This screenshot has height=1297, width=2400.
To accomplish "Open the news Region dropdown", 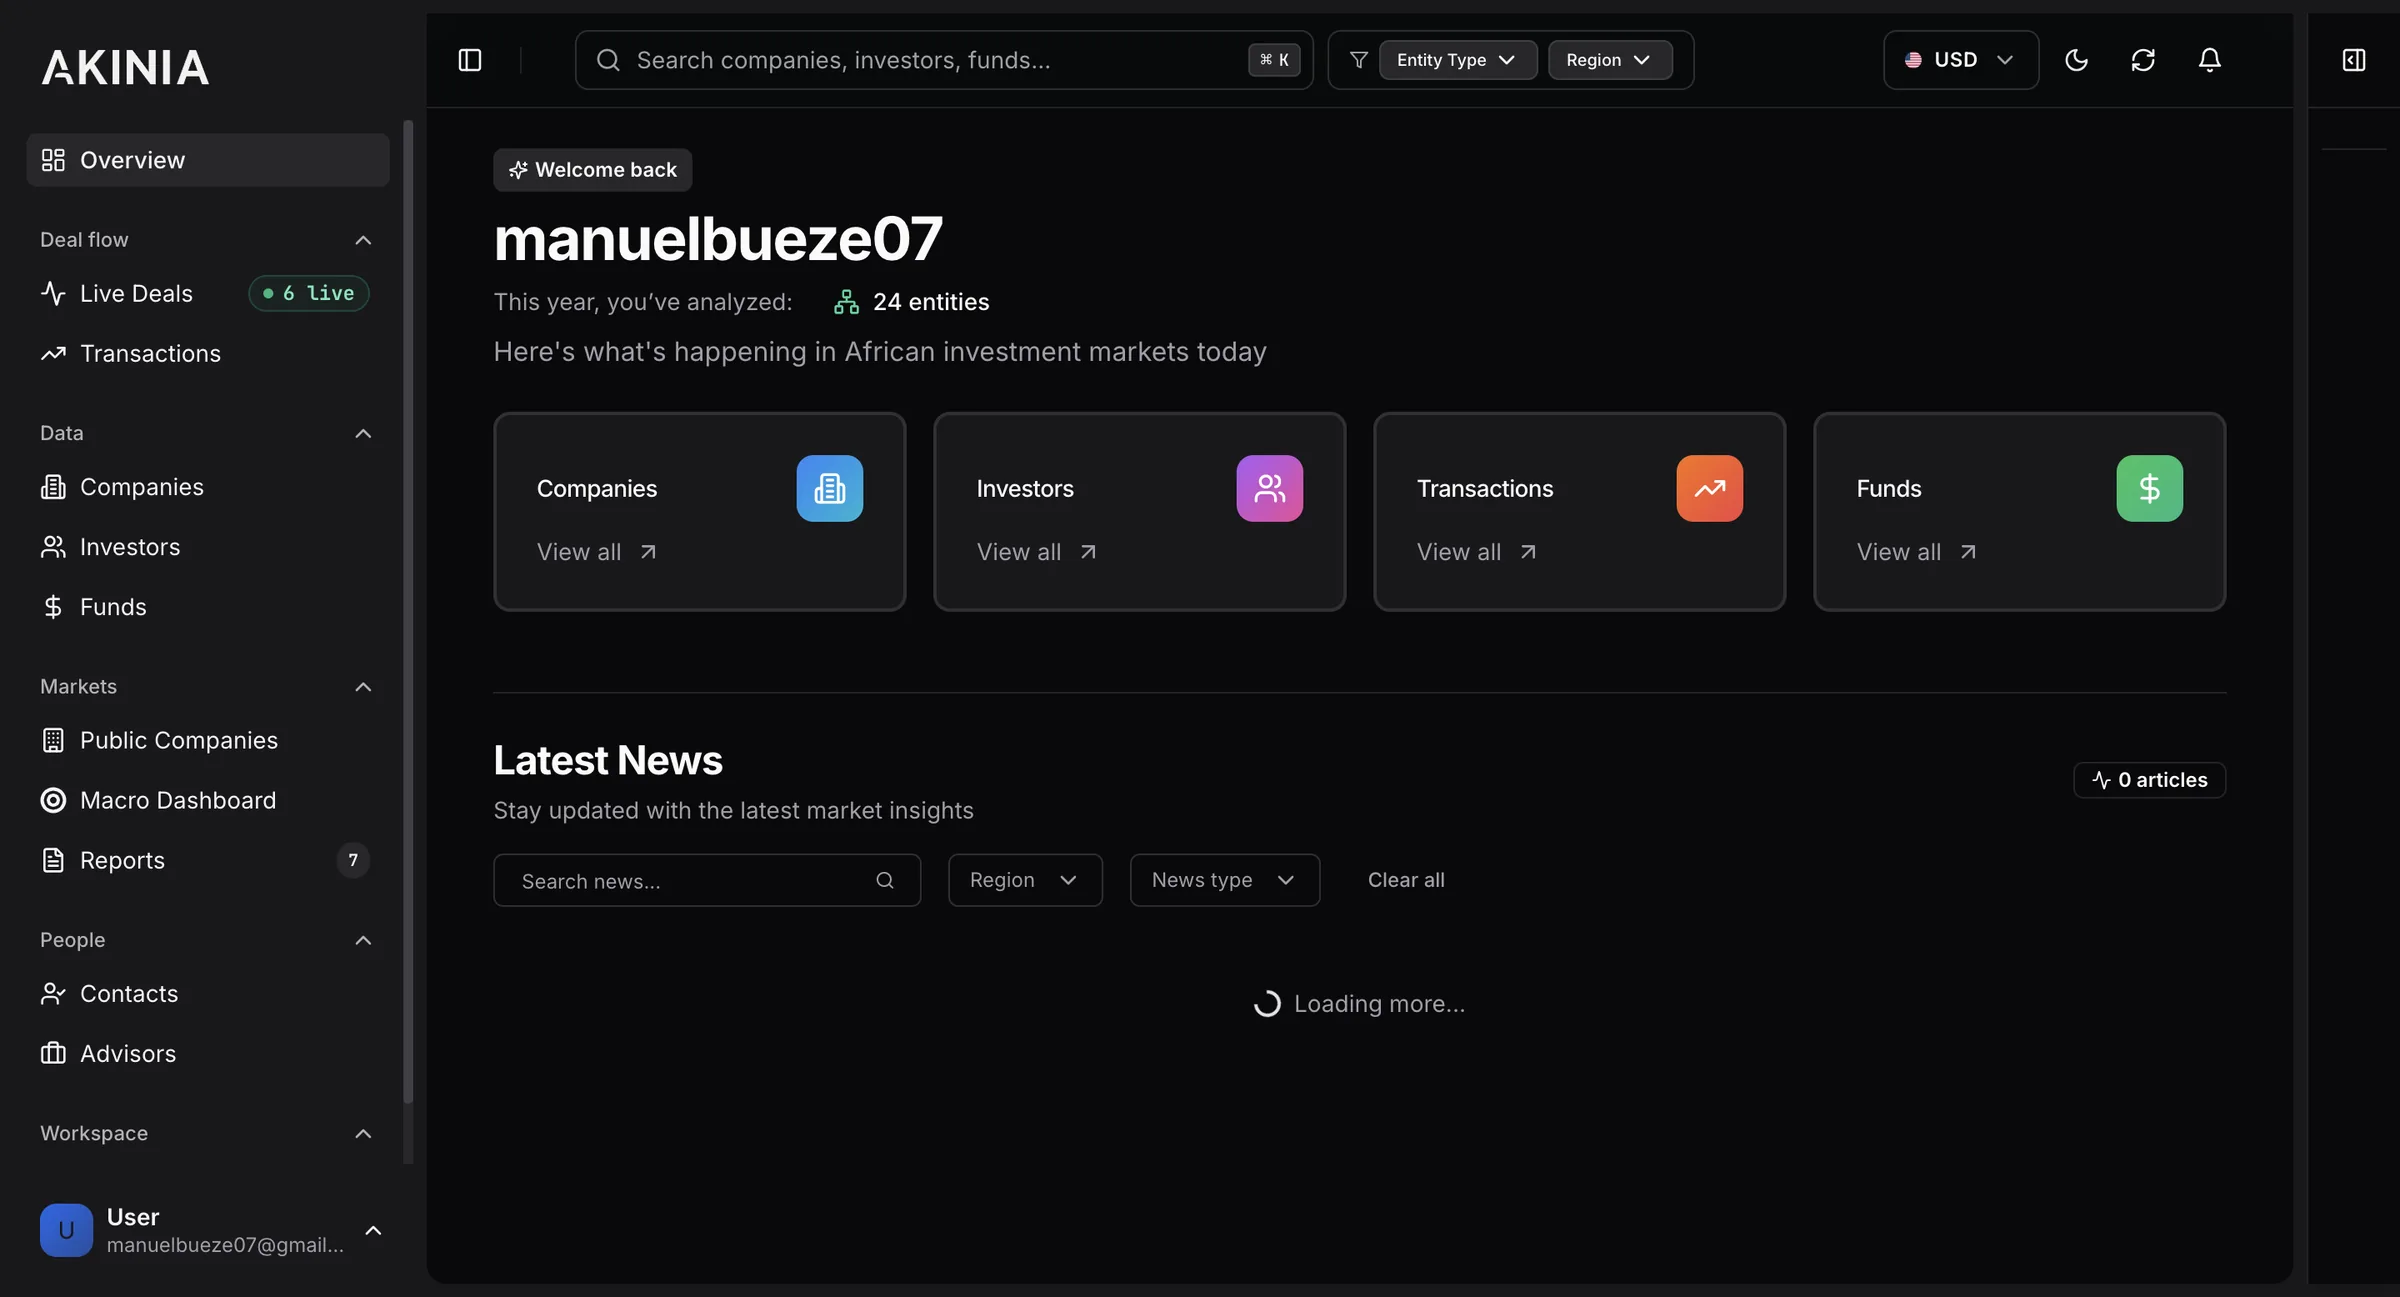I will pos(1025,880).
